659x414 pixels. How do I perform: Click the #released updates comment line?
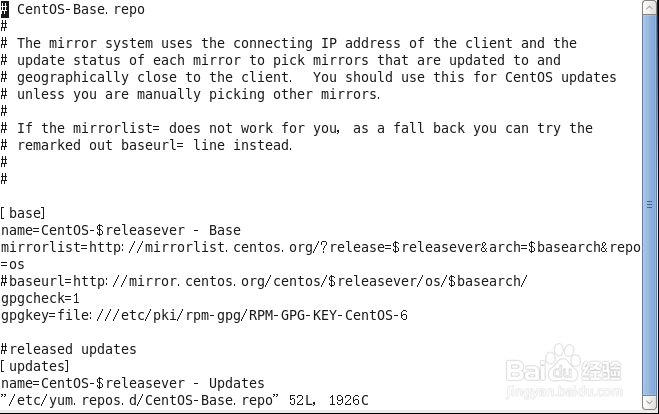coord(69,349)
